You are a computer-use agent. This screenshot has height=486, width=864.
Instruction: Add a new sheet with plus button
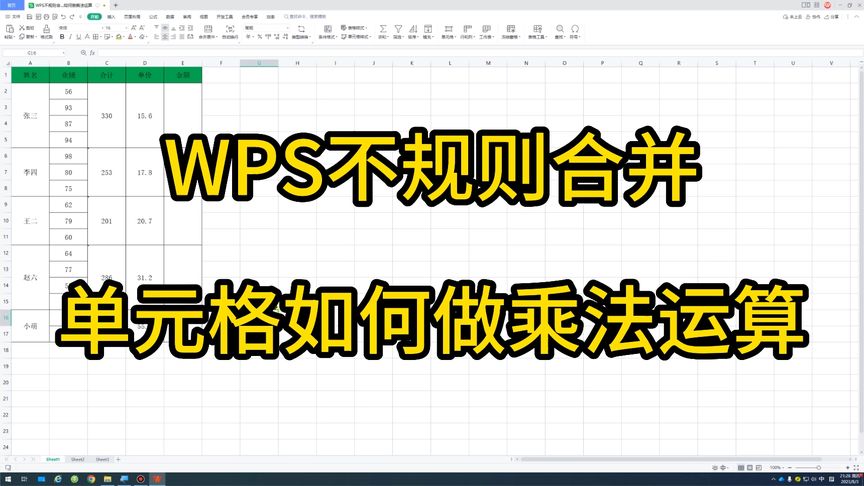click(118, 458)
